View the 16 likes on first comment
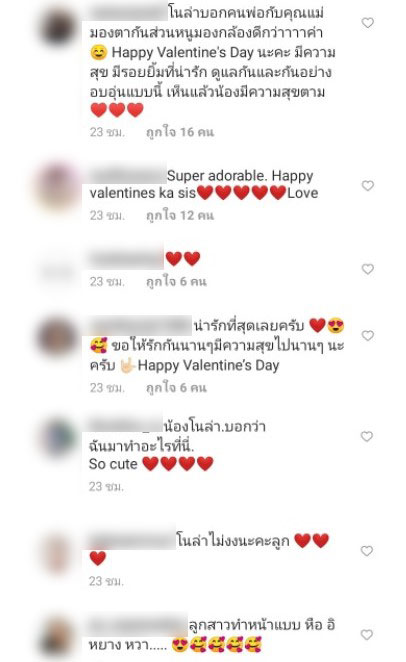The width and height of the screenshot is (406, 662). [x=180, y=133]
